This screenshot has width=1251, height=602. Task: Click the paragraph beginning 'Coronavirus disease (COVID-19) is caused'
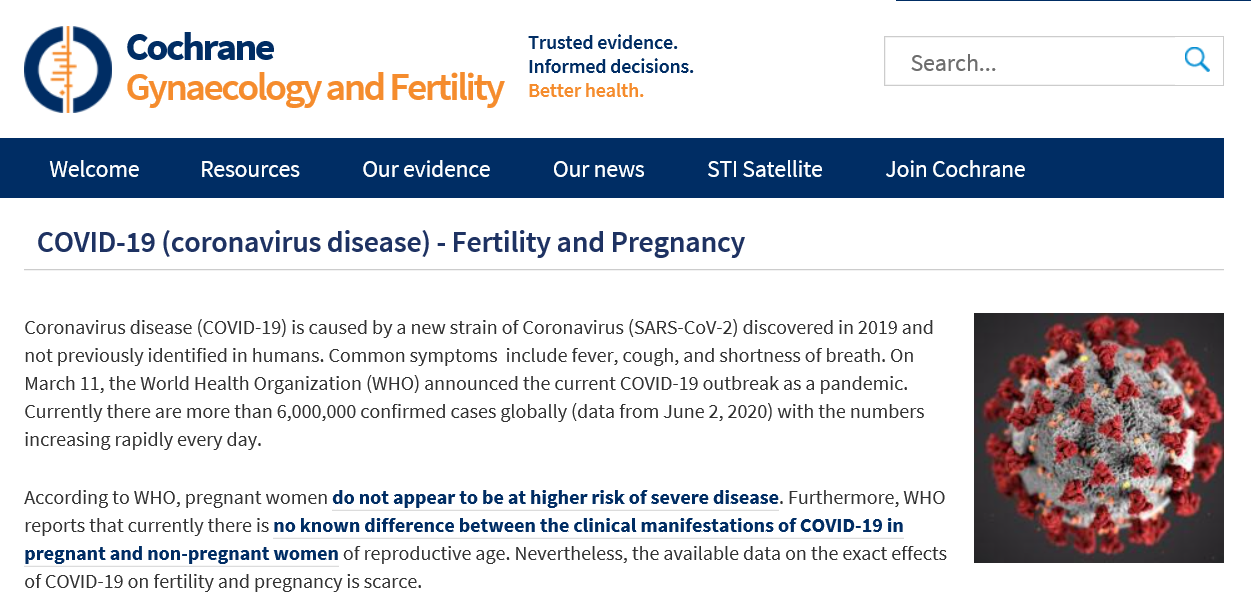click(x=481, y=383)
